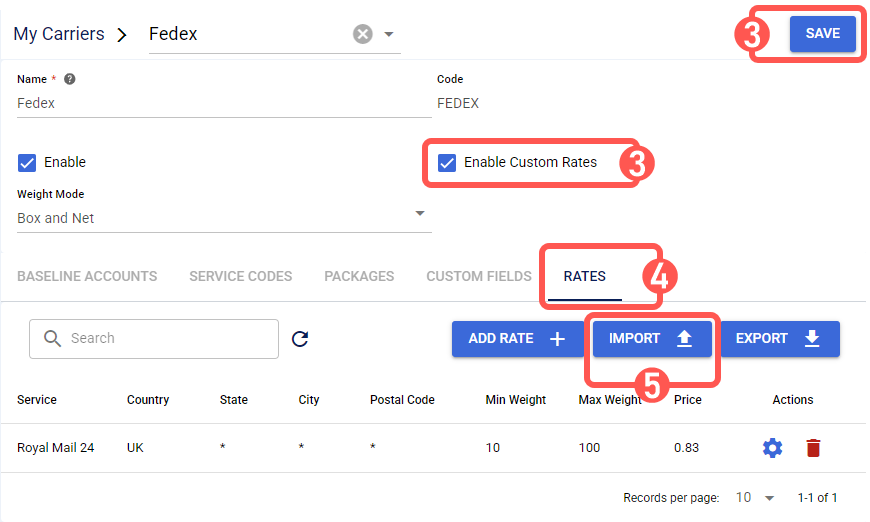The image size is (870, 522).
Task: Click the City column header
Action: (x=308, y=400)
